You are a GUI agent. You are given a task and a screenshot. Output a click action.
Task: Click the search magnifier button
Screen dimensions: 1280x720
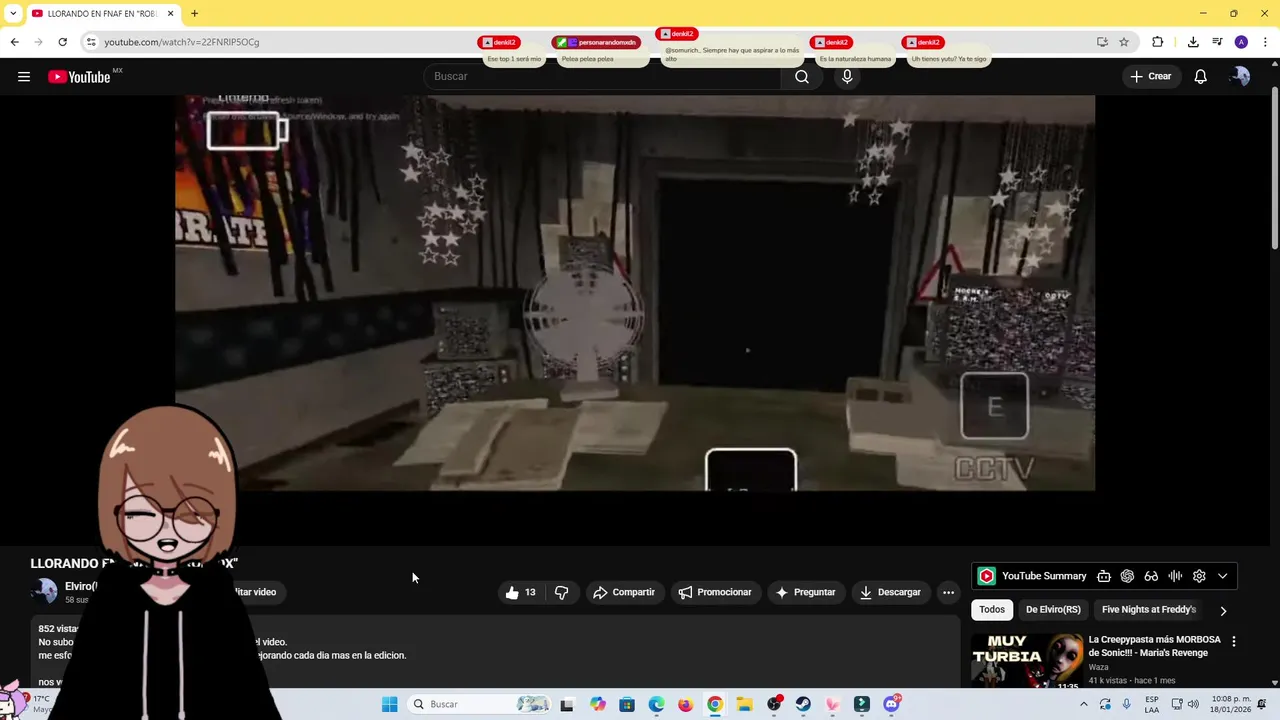point(802,76)
